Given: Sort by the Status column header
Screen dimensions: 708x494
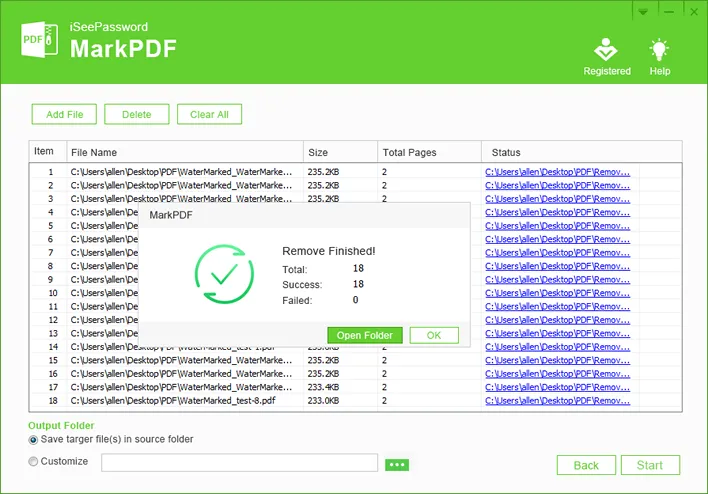Looking at the screenshot, I should [582, 152].
